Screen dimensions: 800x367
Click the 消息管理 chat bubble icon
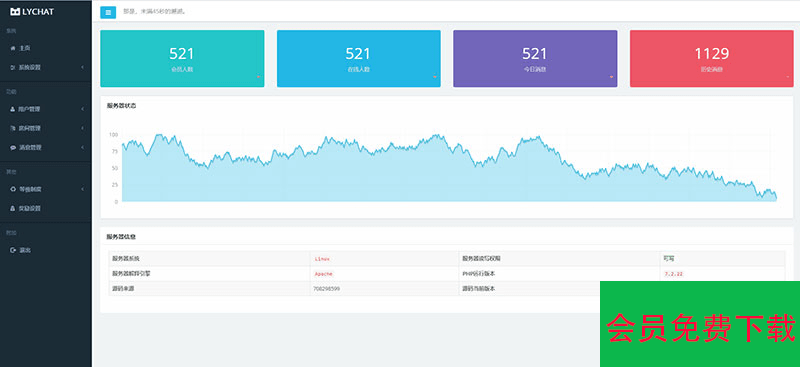point(13,148)
